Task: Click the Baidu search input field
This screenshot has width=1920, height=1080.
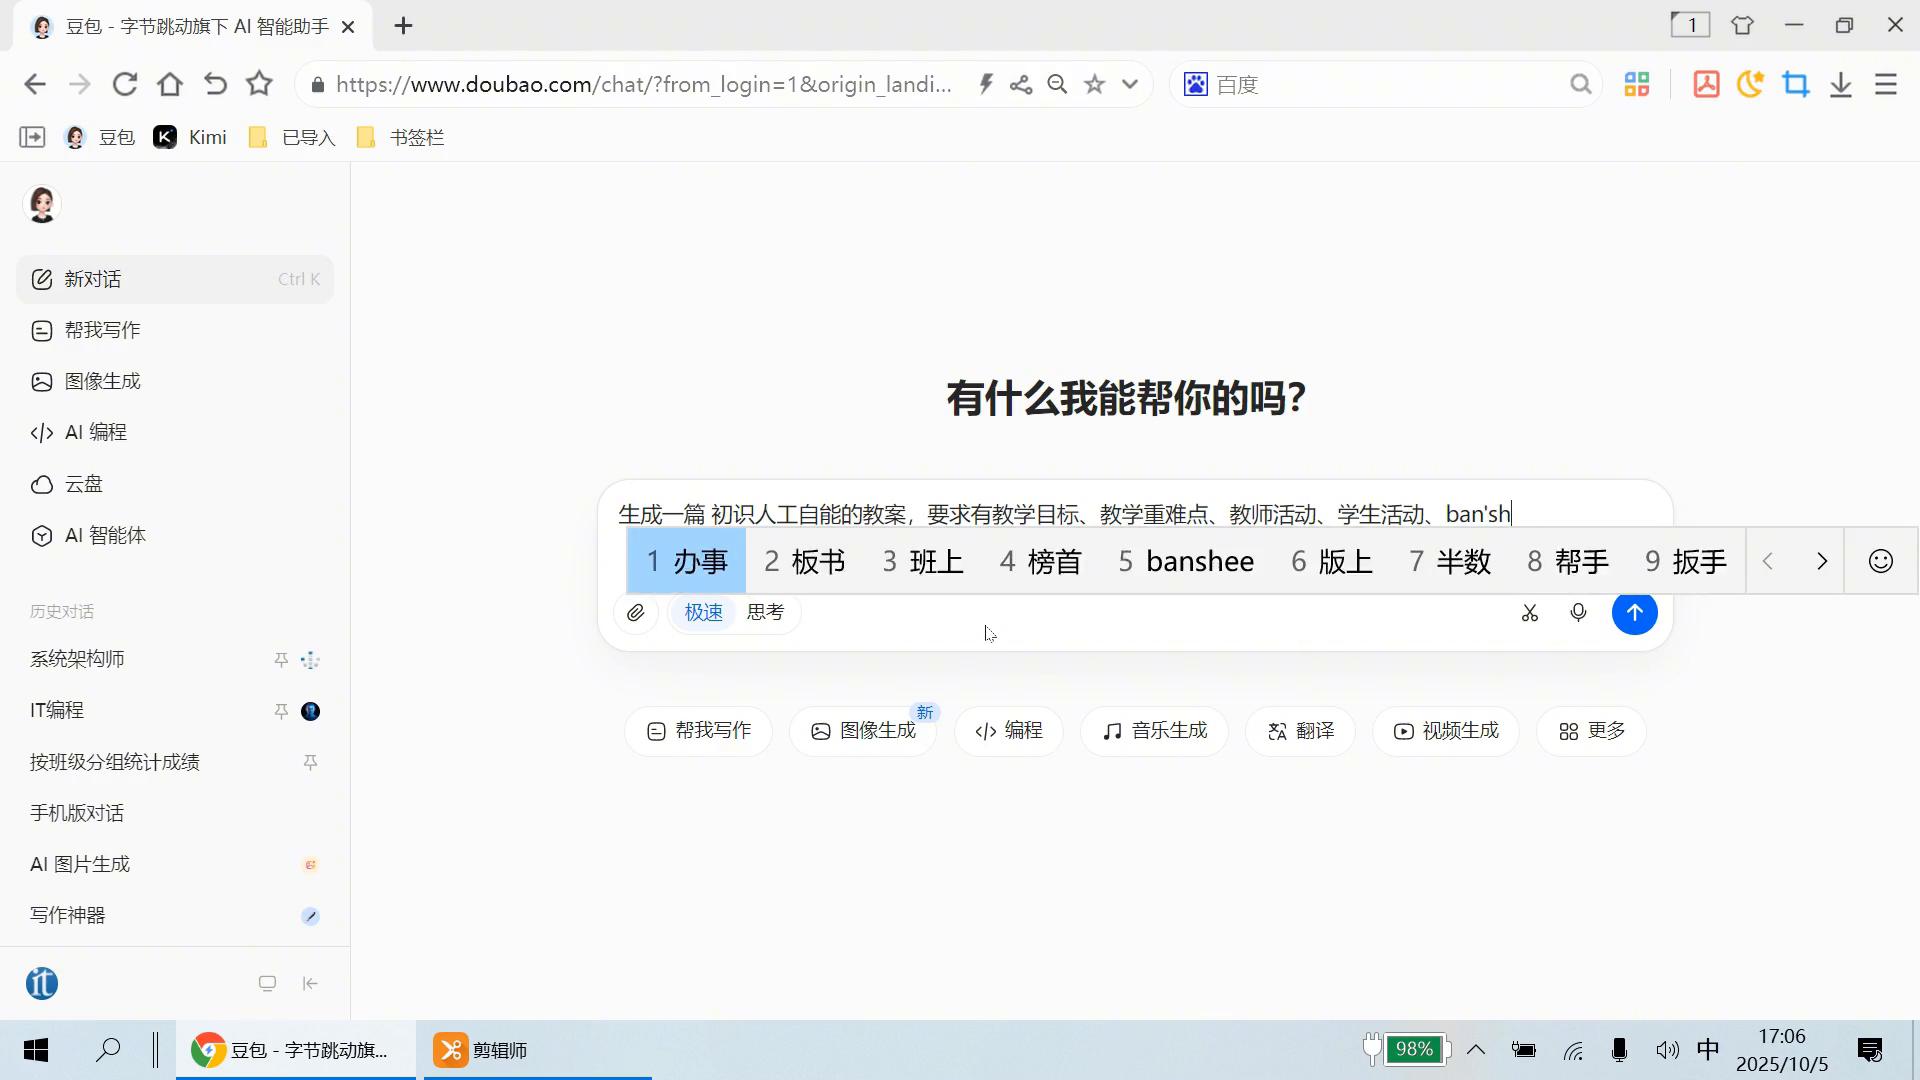Action: click(x=1385, y=85)
